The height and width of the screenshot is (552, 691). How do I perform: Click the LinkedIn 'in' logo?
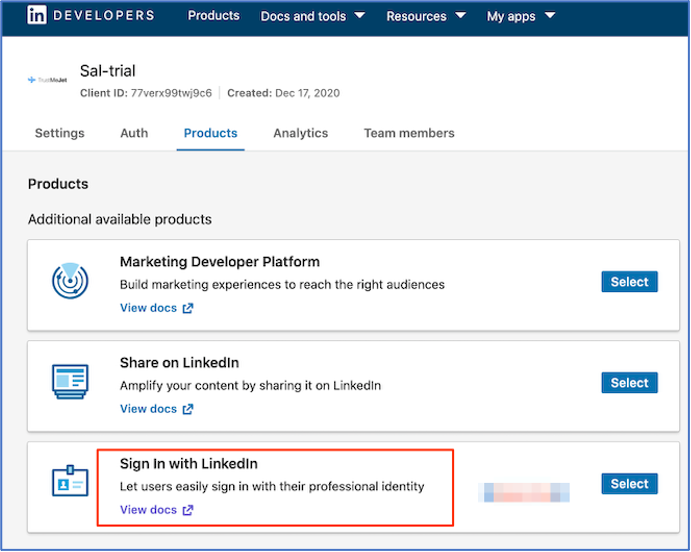(37, 15)
